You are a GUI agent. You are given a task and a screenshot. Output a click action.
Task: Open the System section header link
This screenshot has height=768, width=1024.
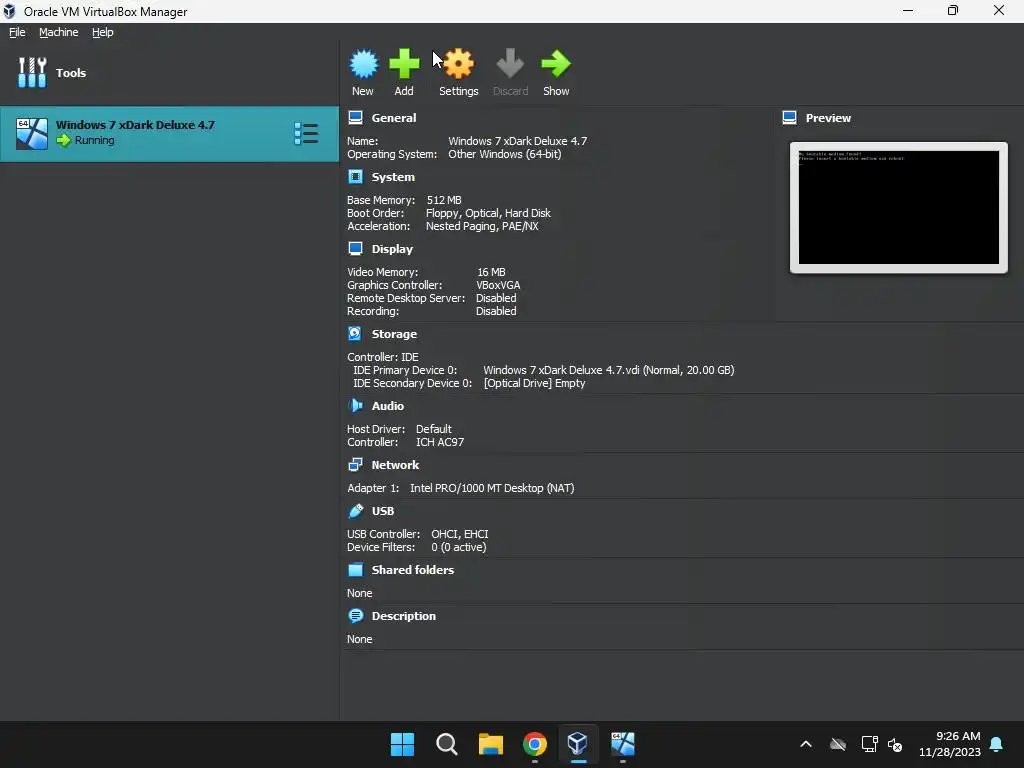click(x=393, y=177)
